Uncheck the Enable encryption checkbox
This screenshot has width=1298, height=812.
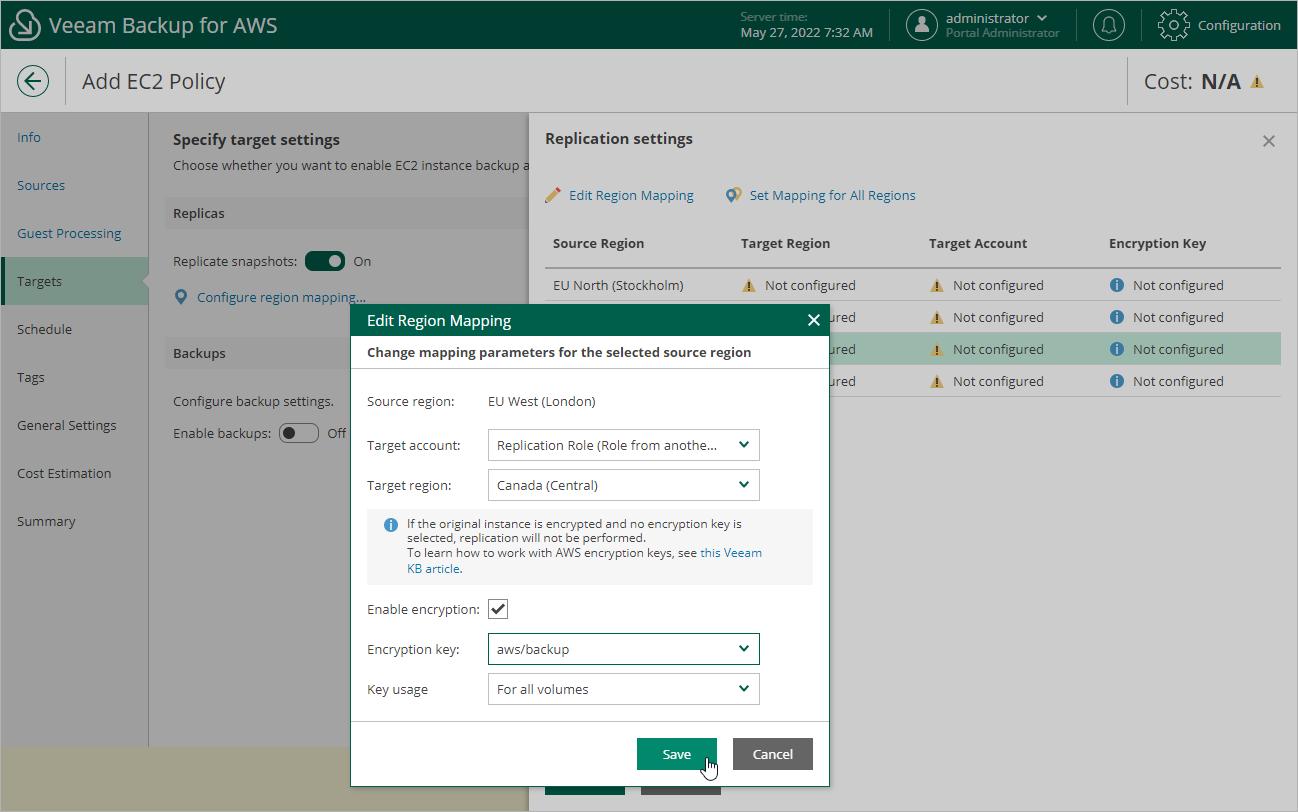pos(497,608)
